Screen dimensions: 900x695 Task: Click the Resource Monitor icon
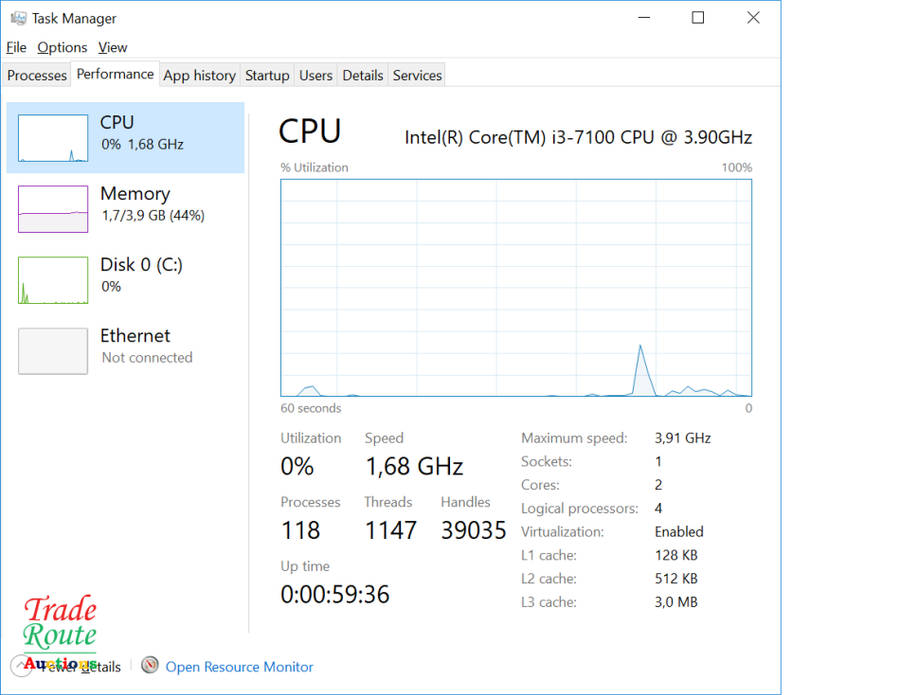(150, 666)
